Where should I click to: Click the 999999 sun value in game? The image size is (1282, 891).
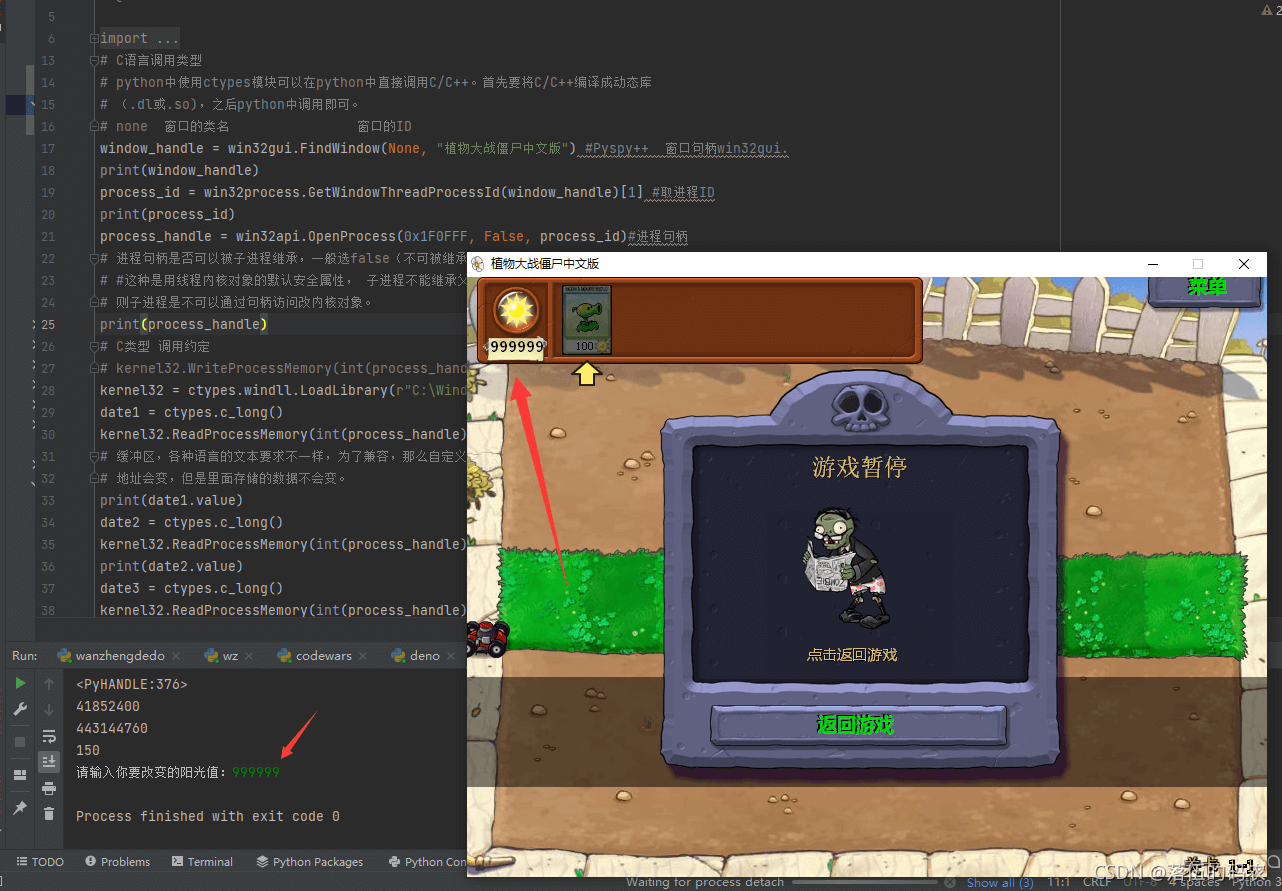tap(516, 347)
